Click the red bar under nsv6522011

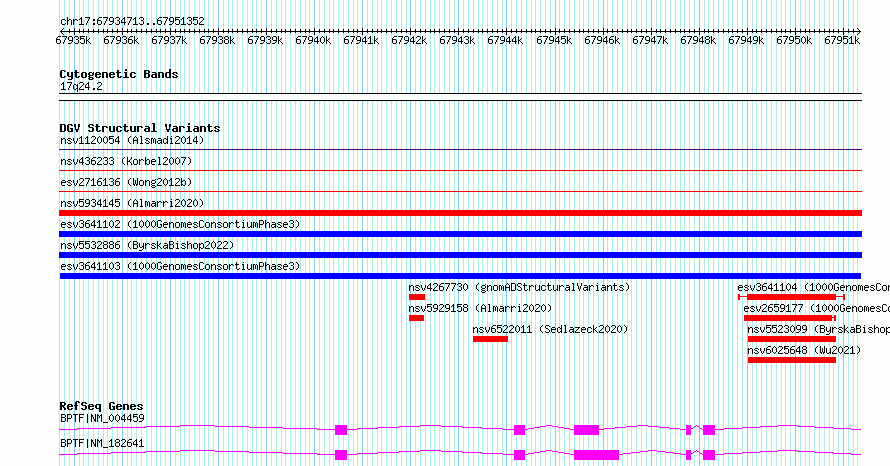pos(490,339)
